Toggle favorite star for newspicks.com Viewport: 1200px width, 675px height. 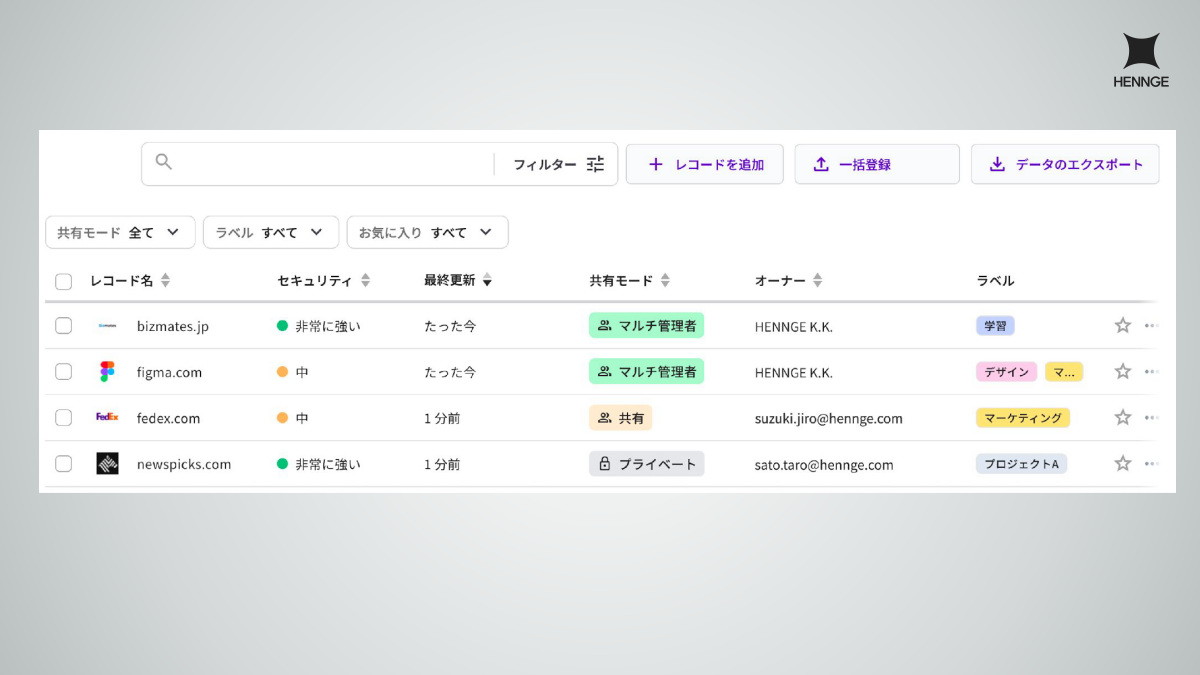click(x=1121, y=463)
